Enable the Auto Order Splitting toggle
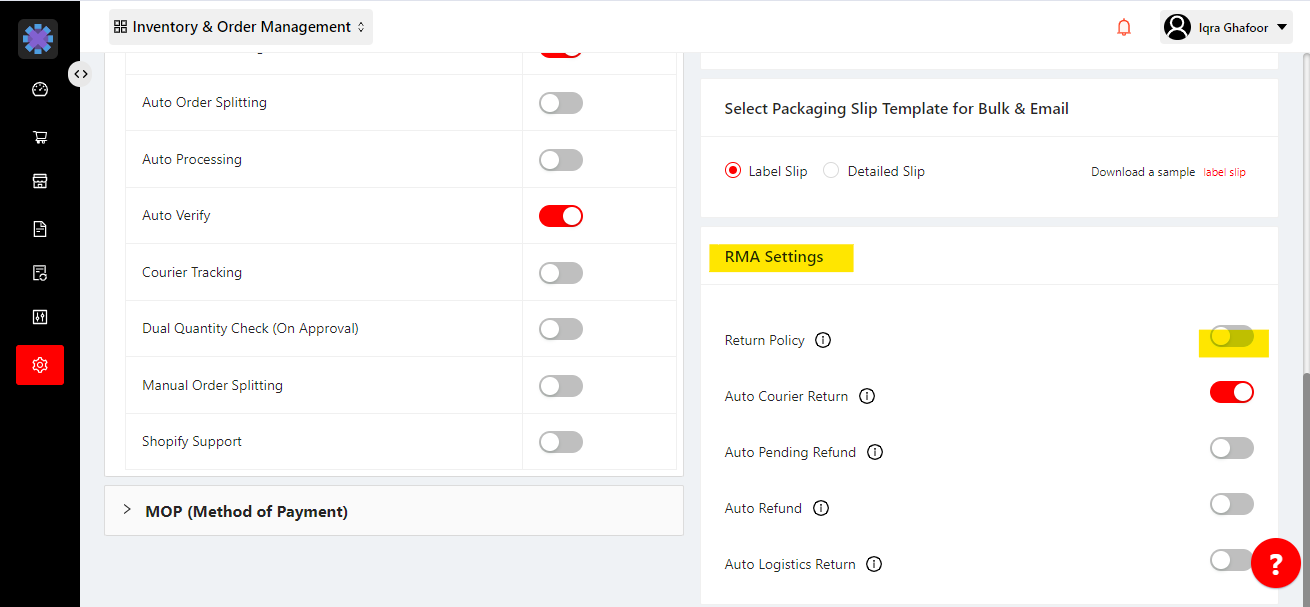The width and height of the screenshot is (1310, 607). point(560,103)
